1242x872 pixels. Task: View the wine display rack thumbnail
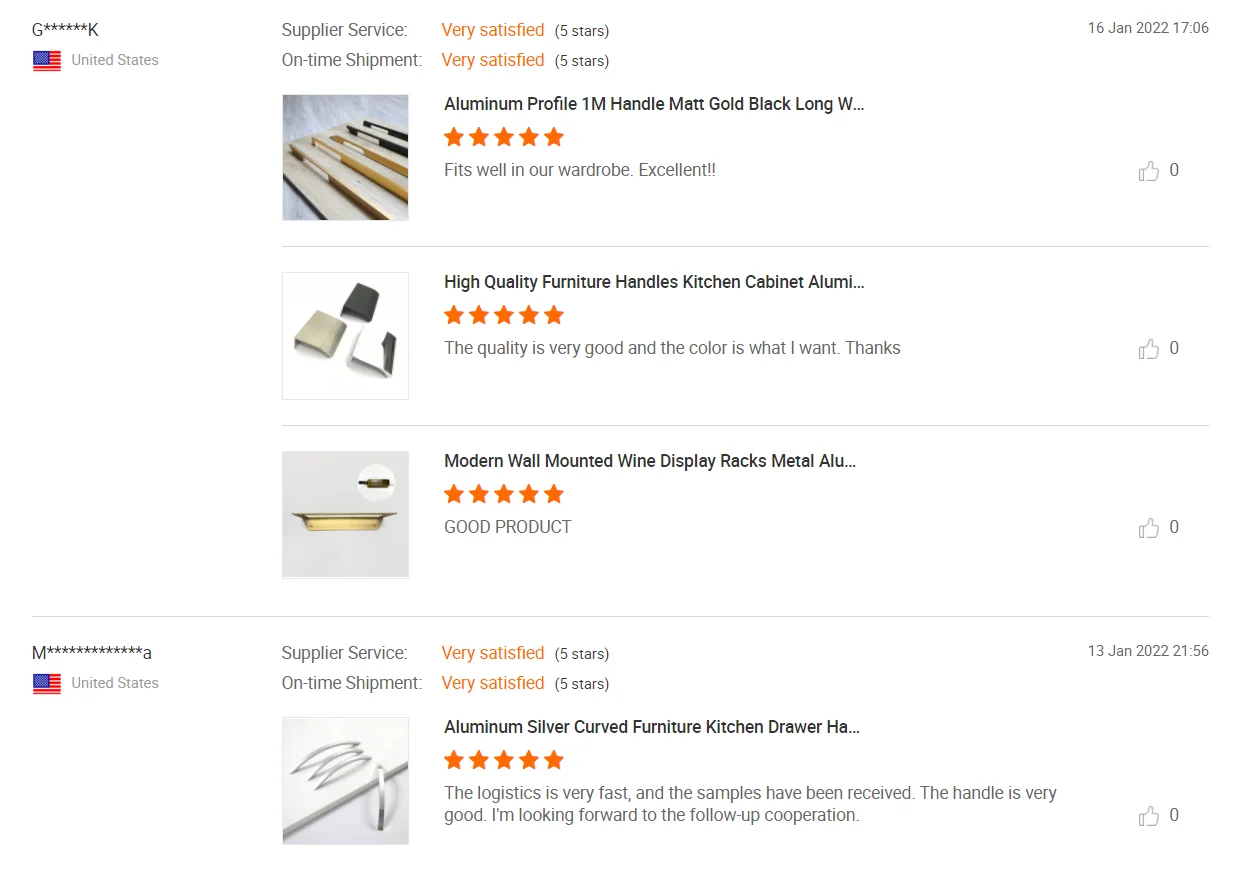[345, 514]
